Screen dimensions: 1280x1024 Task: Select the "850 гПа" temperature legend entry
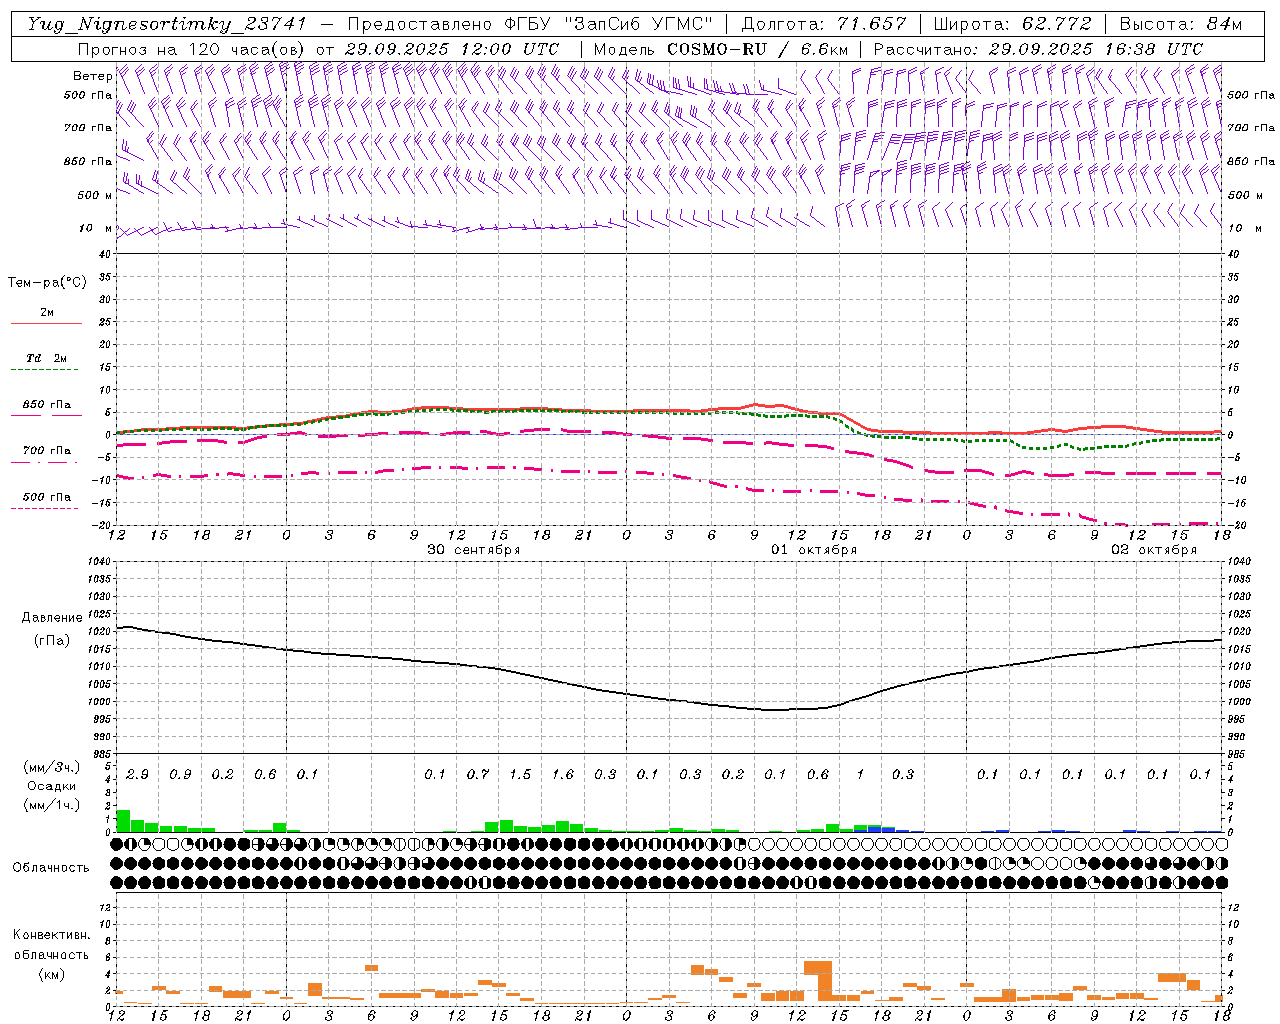47,405
